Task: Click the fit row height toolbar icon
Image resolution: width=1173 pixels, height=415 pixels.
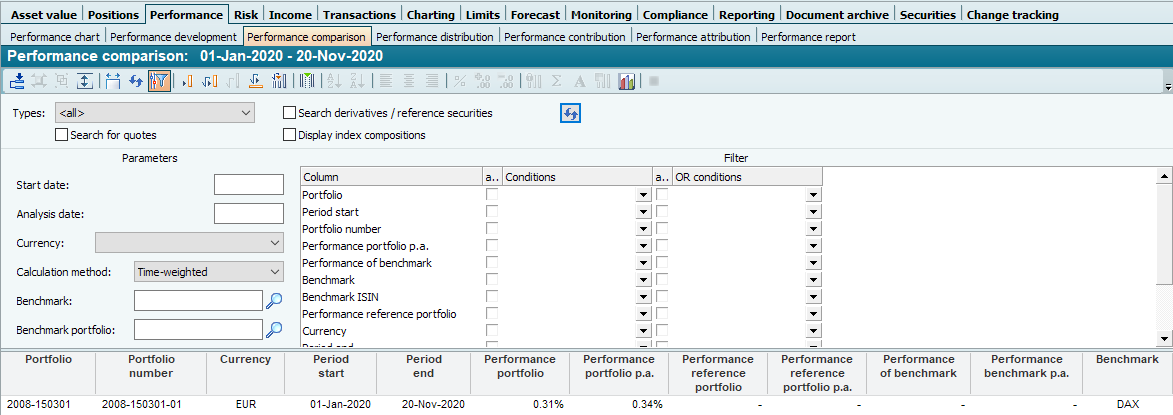Action: tap(85, 82)
